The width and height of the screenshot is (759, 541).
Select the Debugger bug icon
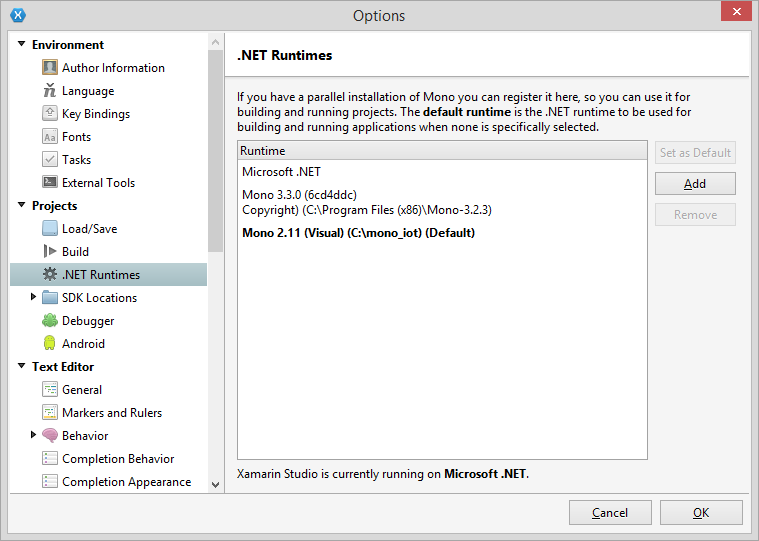pos(49,320)
